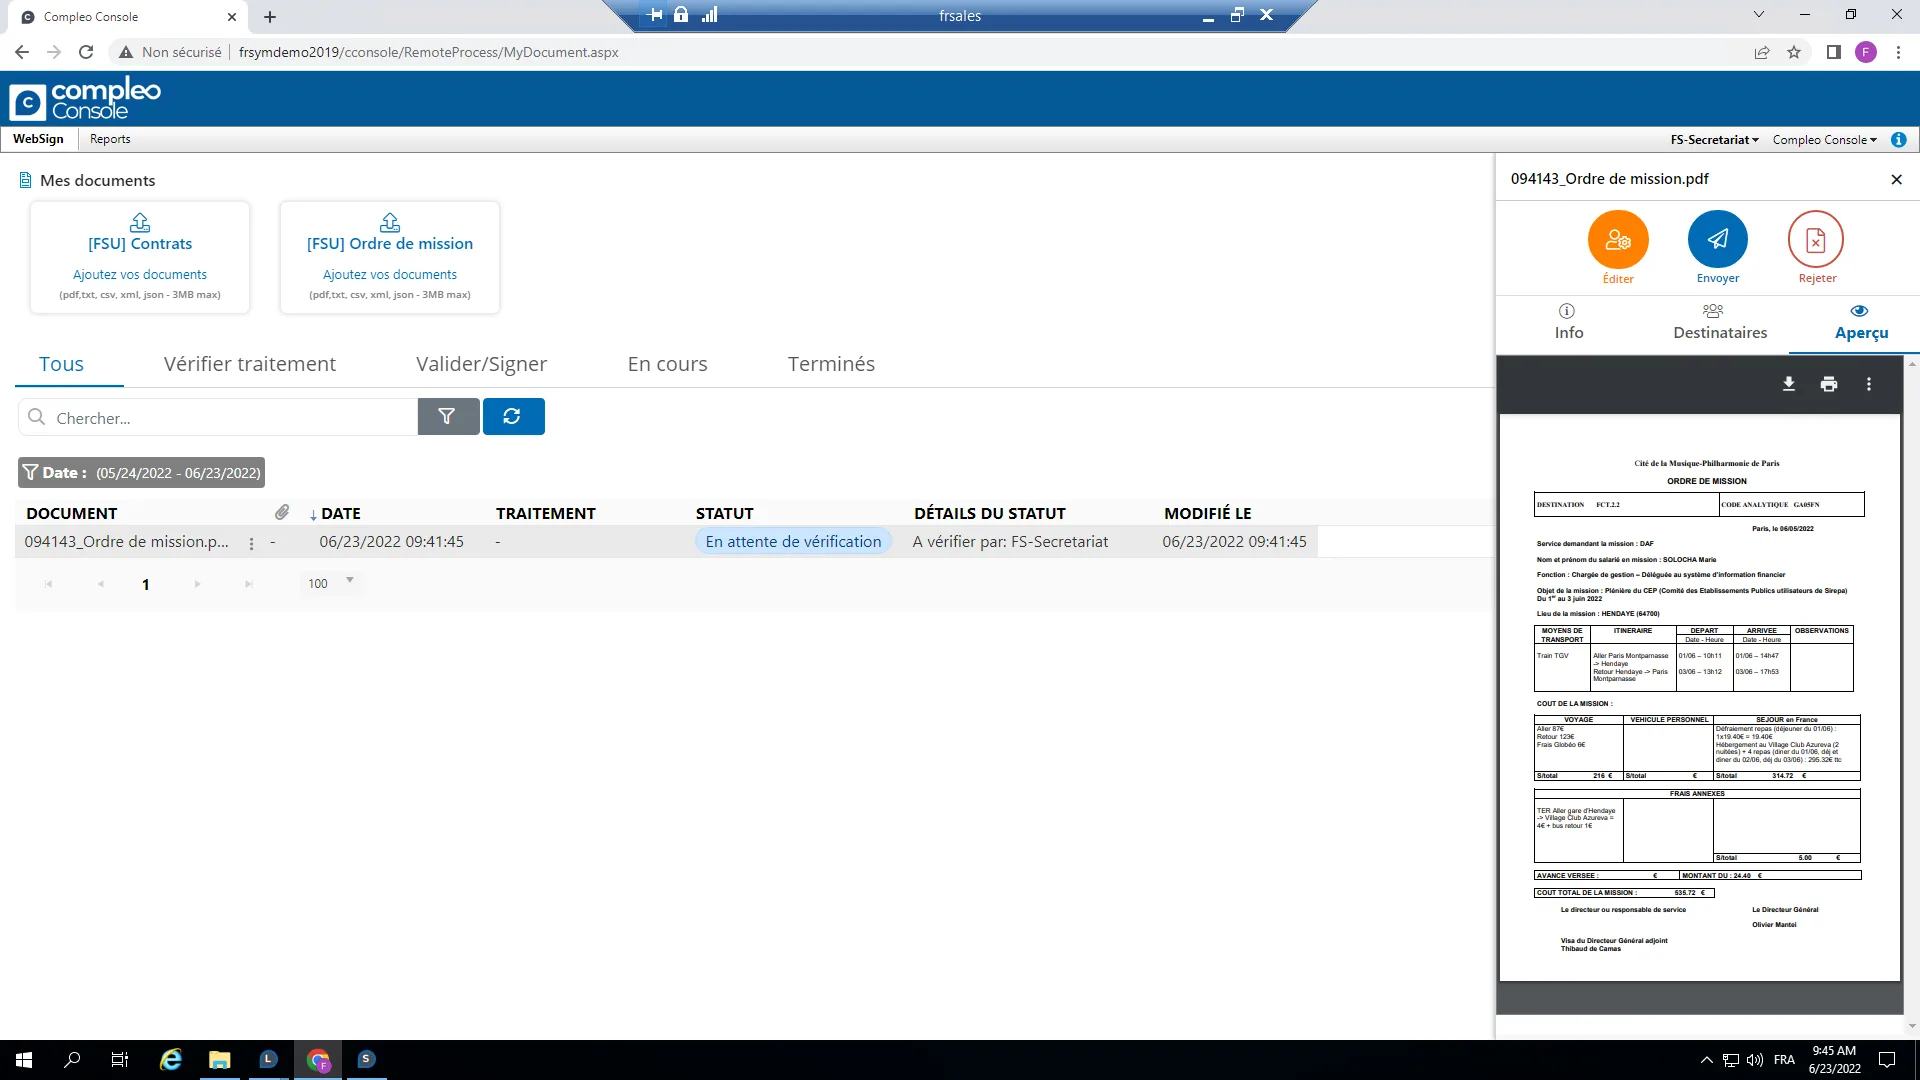Viewport: 1920px width, 1080px height.
Task: Click the attachment column paperclip icon
Action: tap(282, 512)
